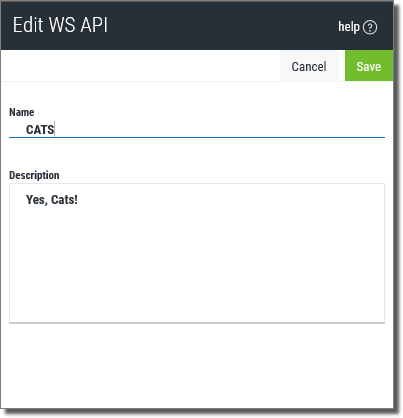Place cursor after the CATS text

55,130
